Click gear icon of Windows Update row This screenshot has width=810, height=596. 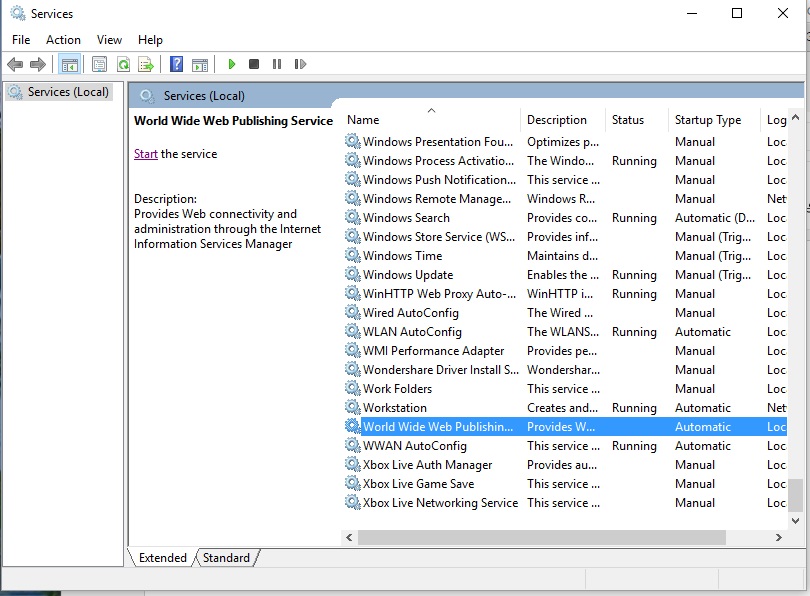click(x=352, y=274)
